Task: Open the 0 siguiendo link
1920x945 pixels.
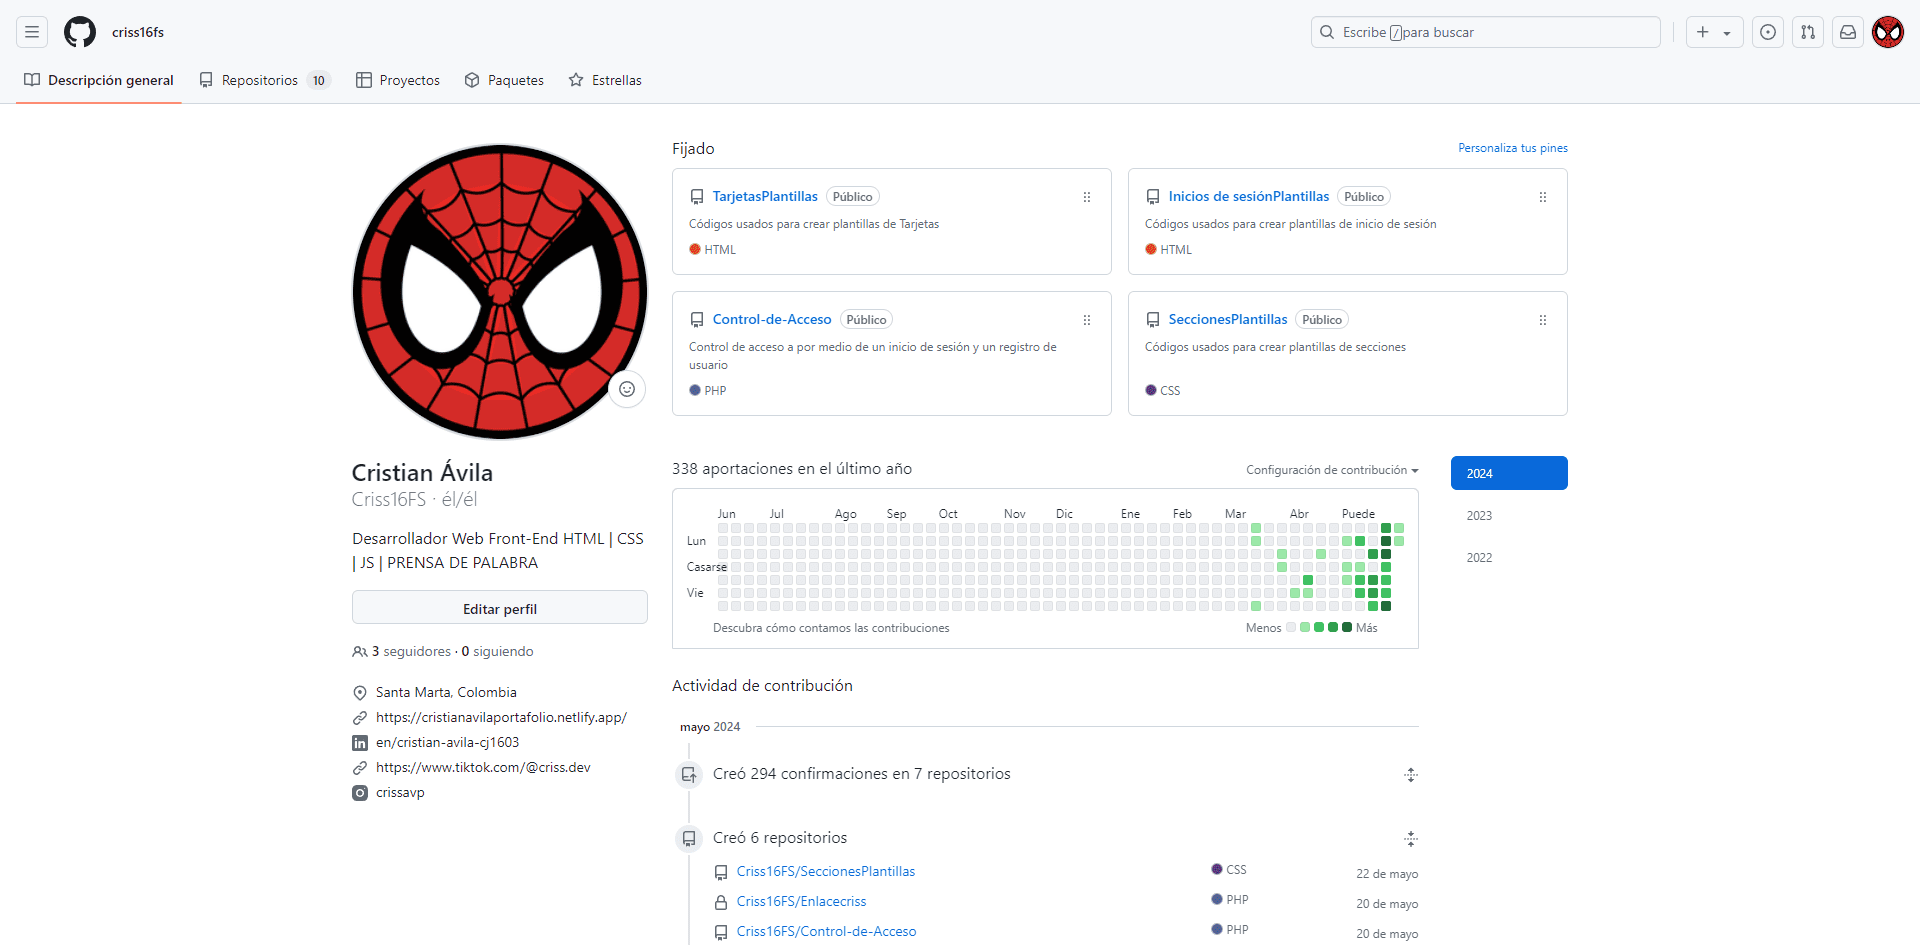Action: tap(497, 651)
